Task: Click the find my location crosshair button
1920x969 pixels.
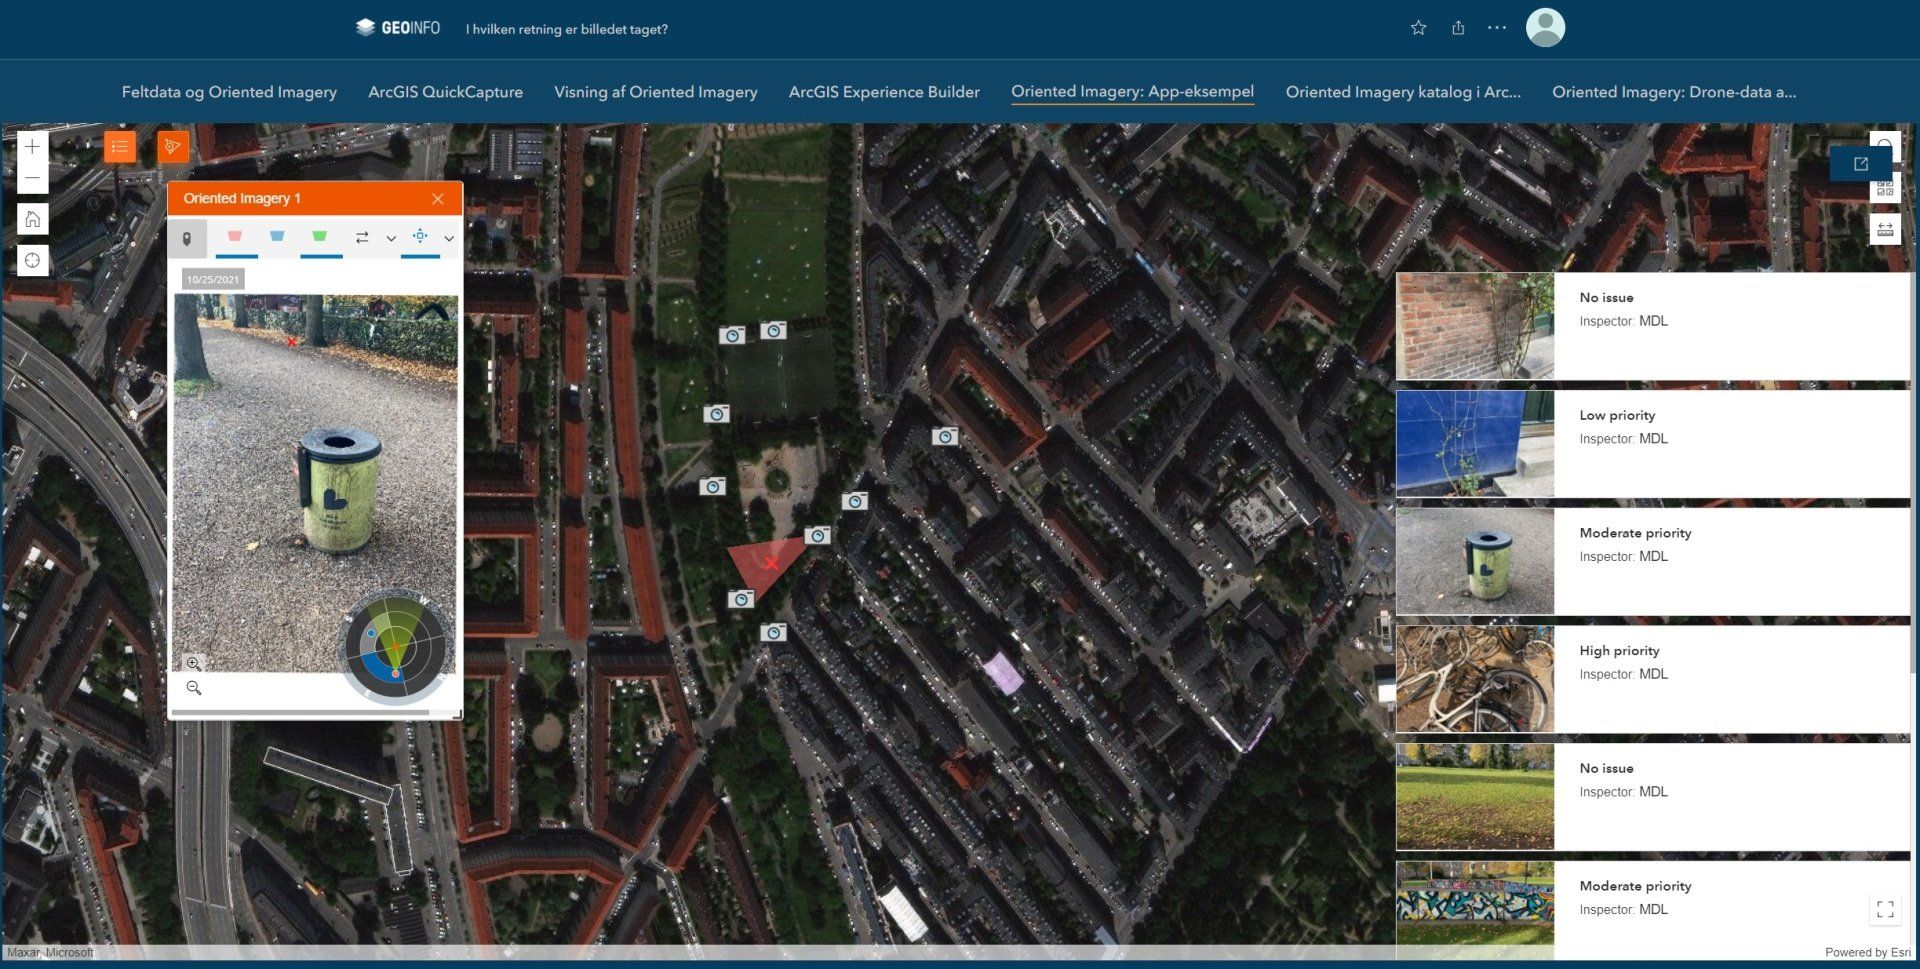Action: tap(32, 260)
